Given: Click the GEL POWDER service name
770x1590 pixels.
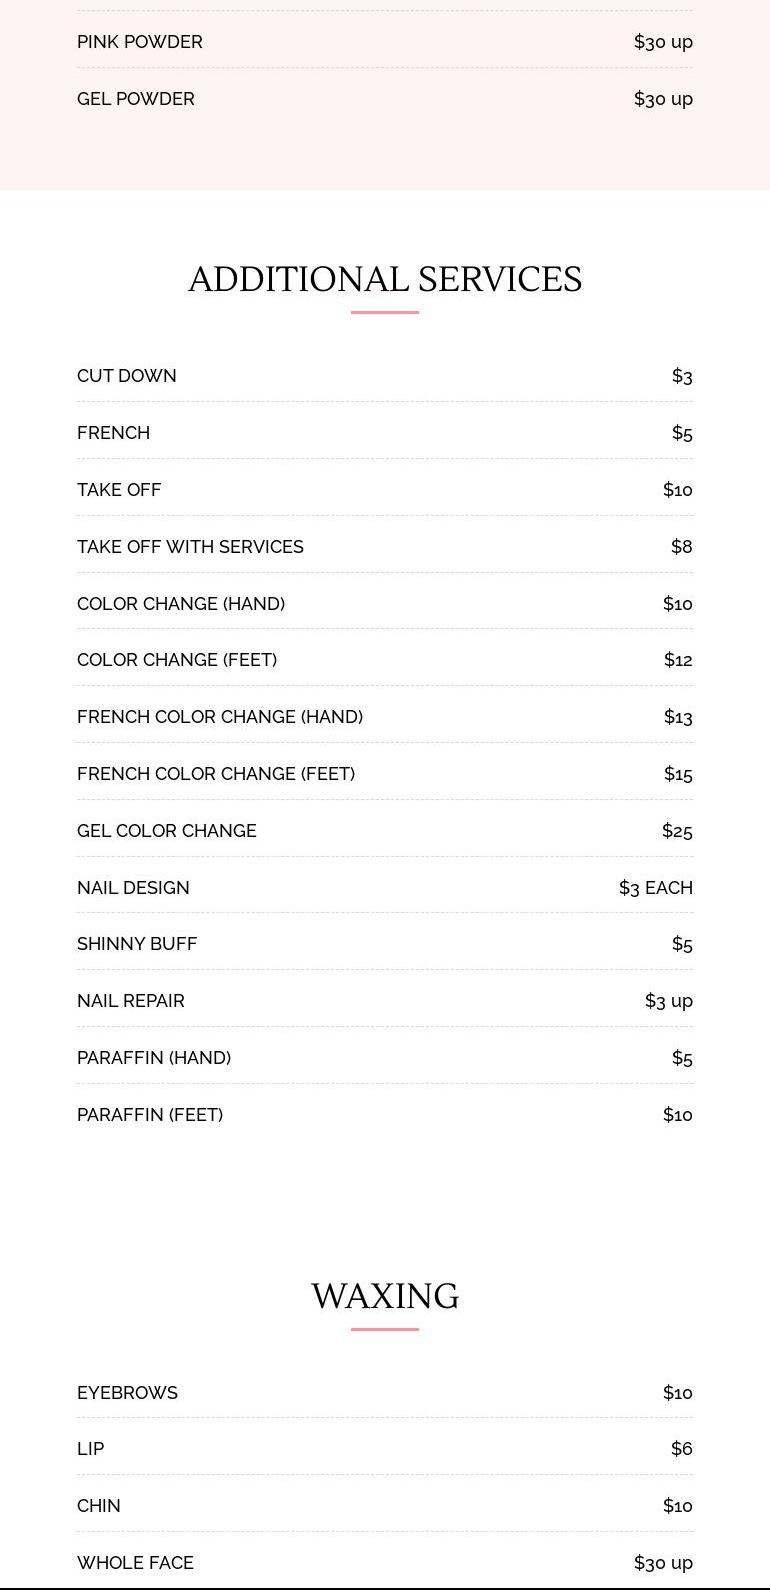Looking at the screenshot, I should (x=136, y=99).
